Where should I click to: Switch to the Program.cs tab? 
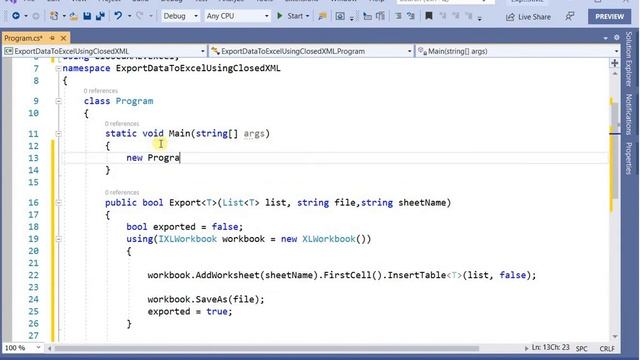pyautogui.click(x=23, y=38)
